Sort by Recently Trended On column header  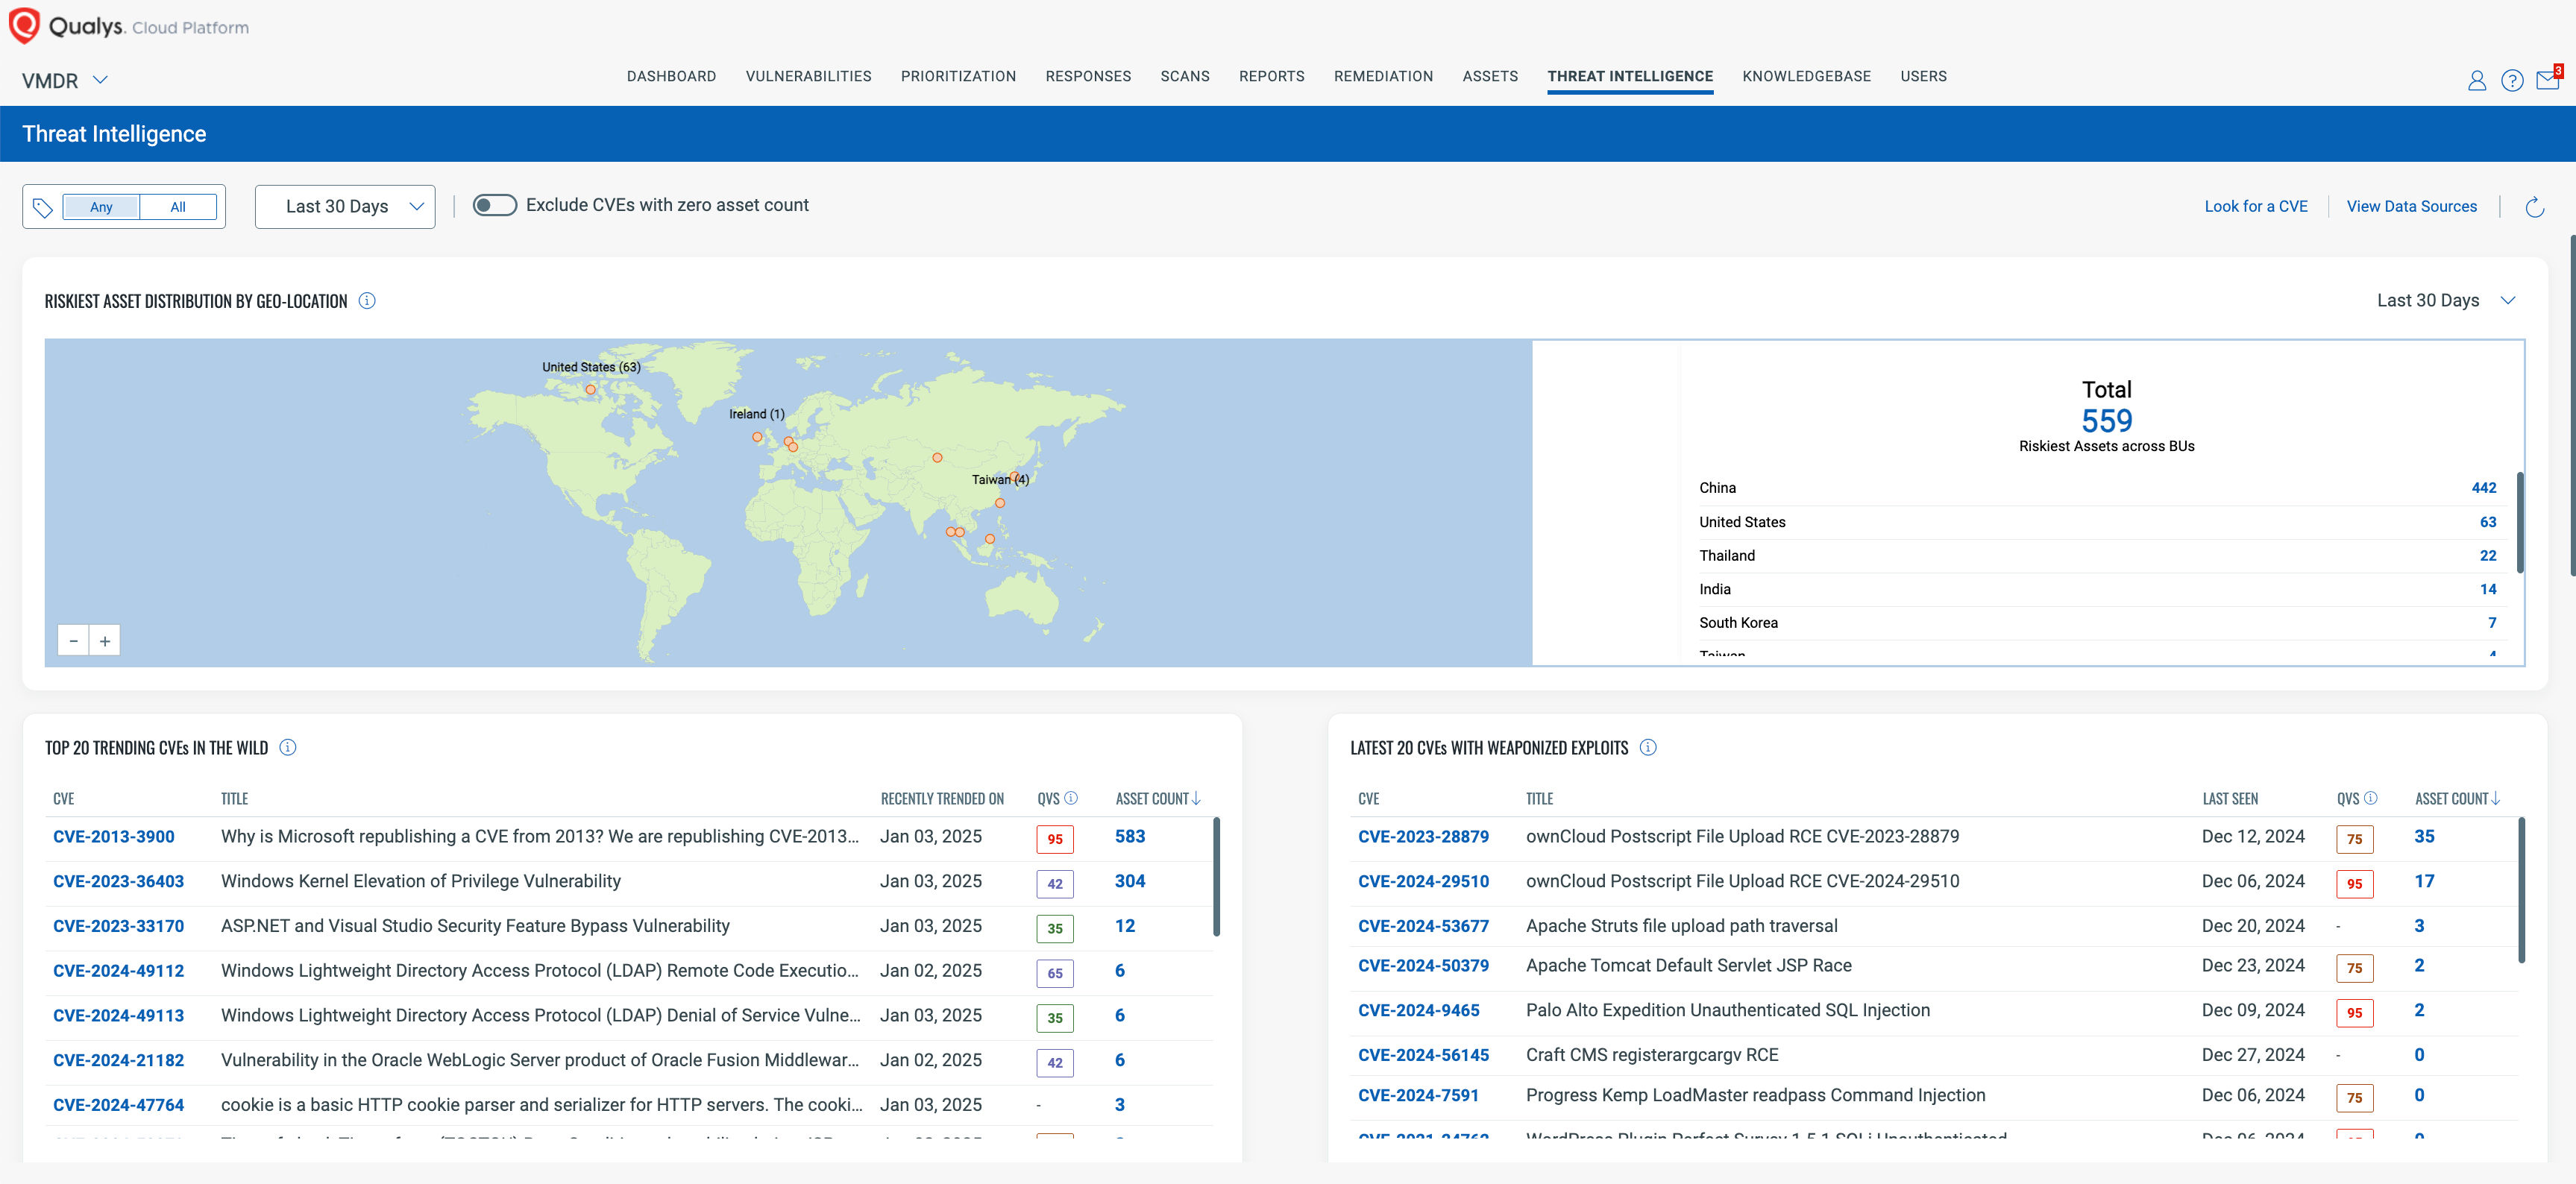(941, 799)
